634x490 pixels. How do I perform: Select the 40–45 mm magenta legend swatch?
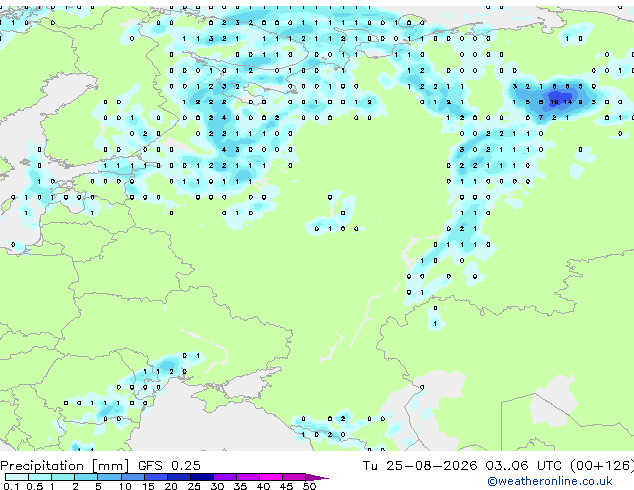point(271,477)
